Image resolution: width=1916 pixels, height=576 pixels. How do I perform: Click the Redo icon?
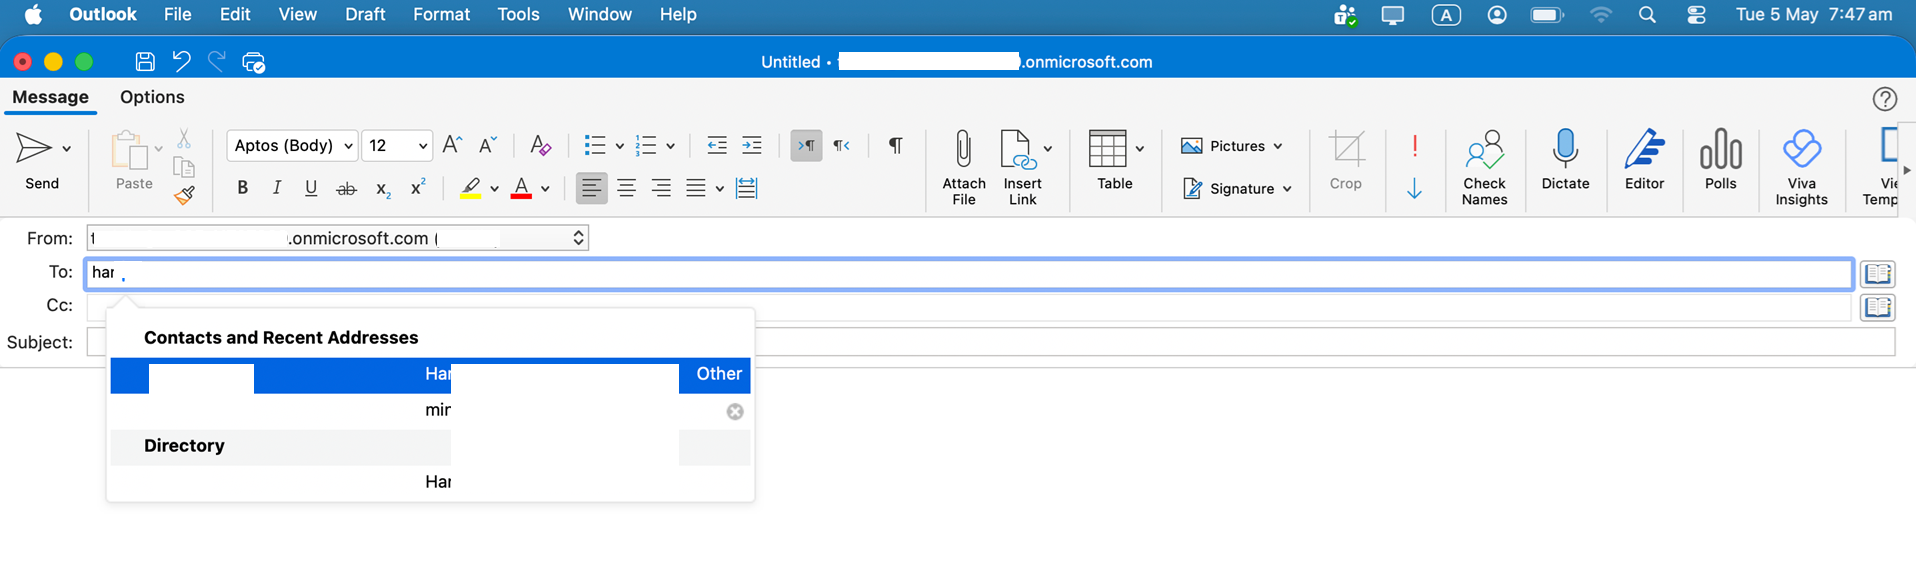click(x=217, y=62)
